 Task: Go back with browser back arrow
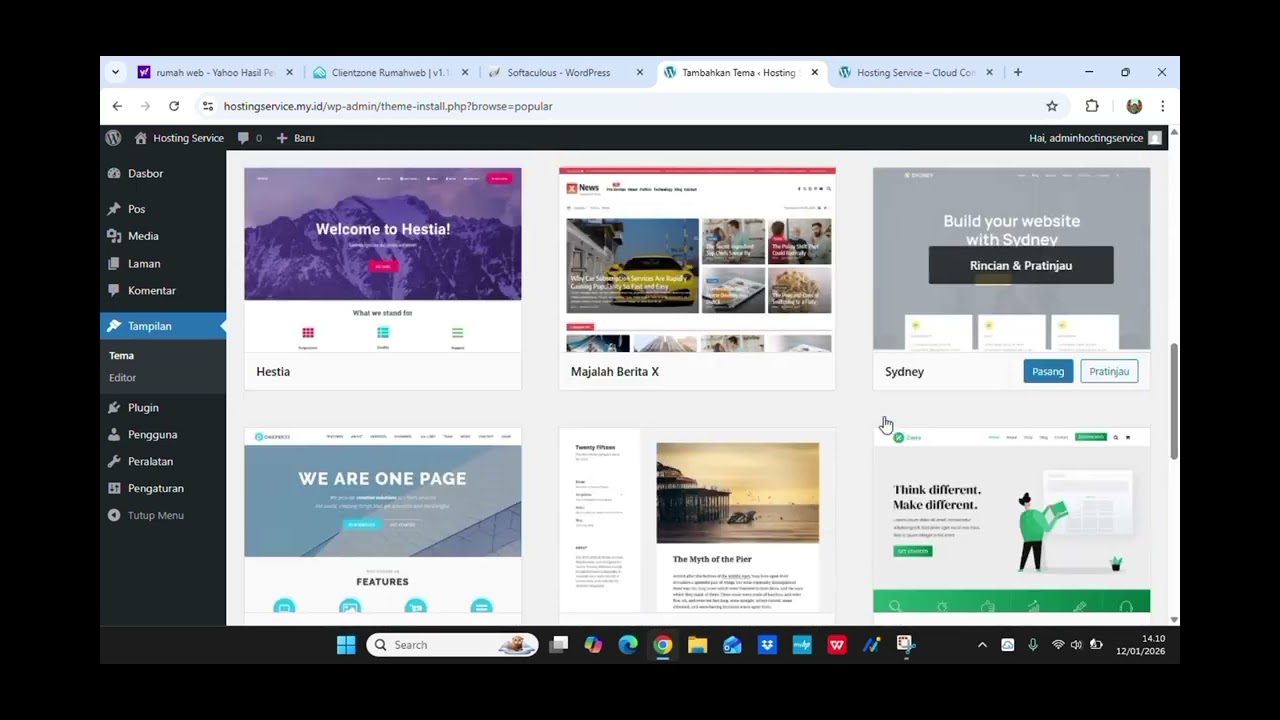(x=117, y=106)
